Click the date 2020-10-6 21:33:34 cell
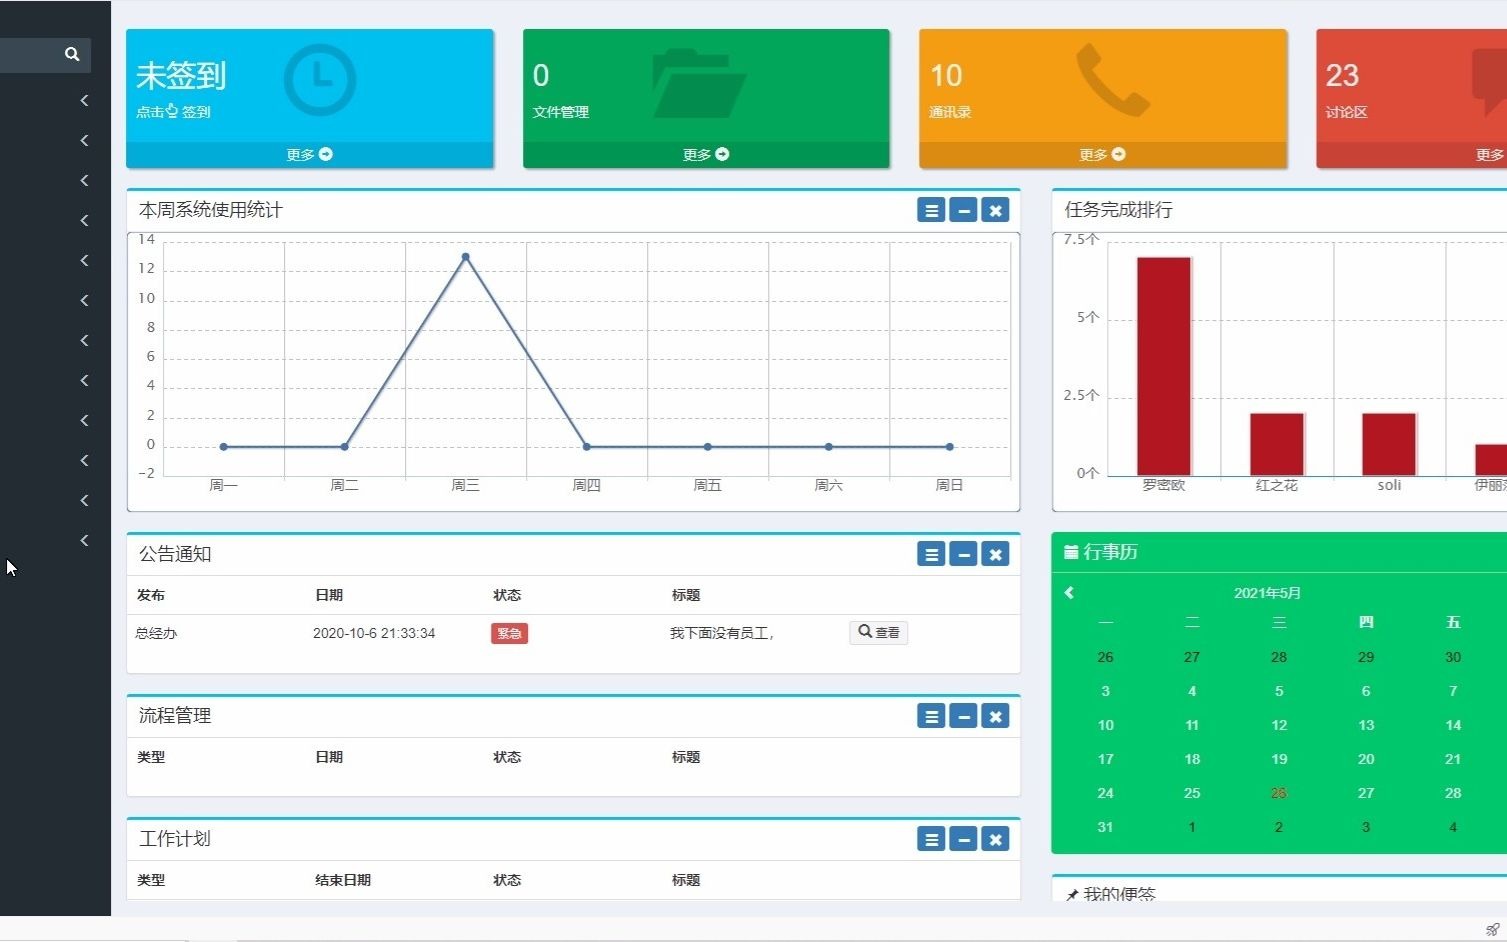This screenshot has height=942, width=1507. click(374, 633)
